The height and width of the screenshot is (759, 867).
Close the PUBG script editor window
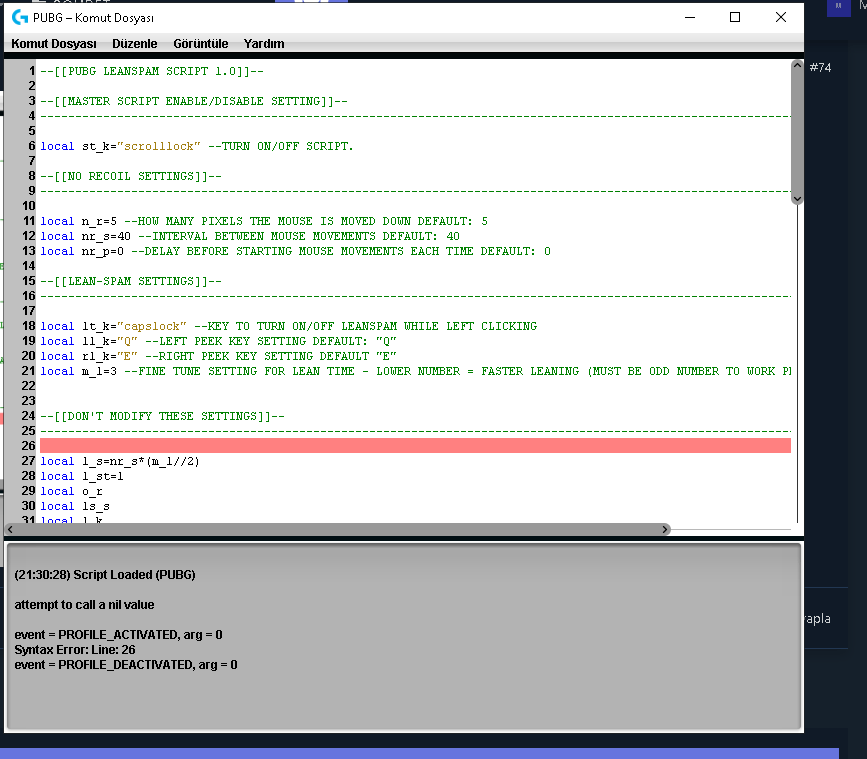click(x=780, y=18)
